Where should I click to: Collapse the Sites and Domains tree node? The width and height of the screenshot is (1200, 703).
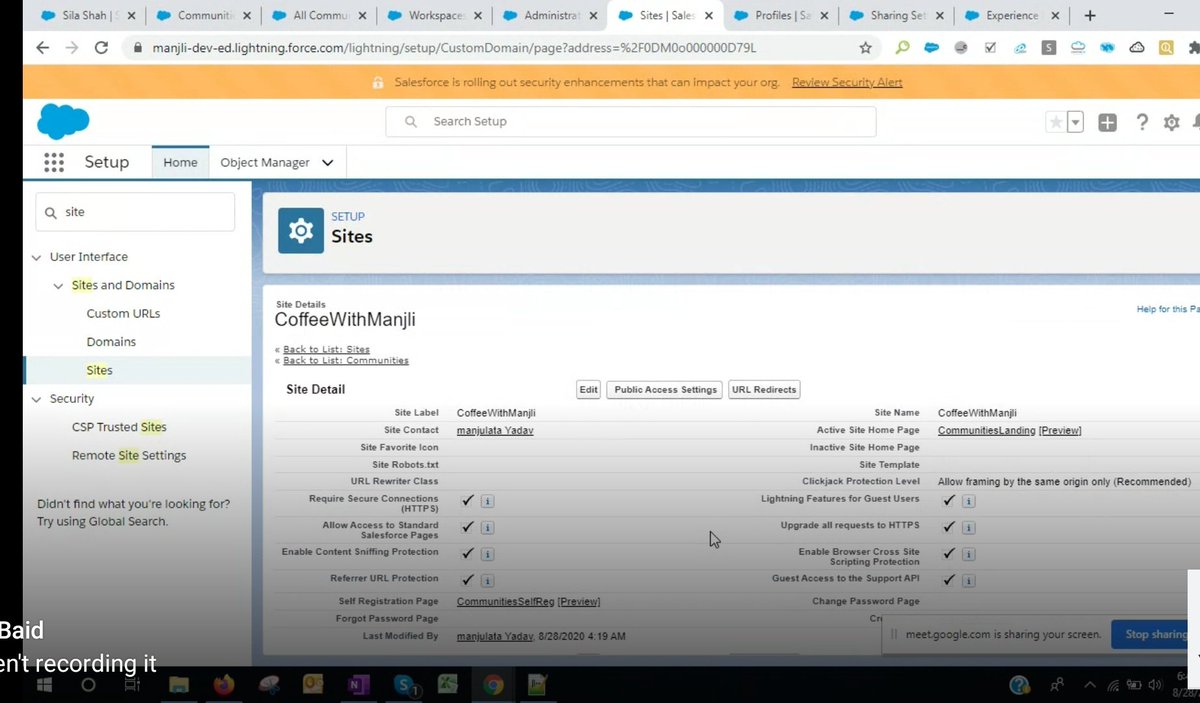click(x=58, y=286)
